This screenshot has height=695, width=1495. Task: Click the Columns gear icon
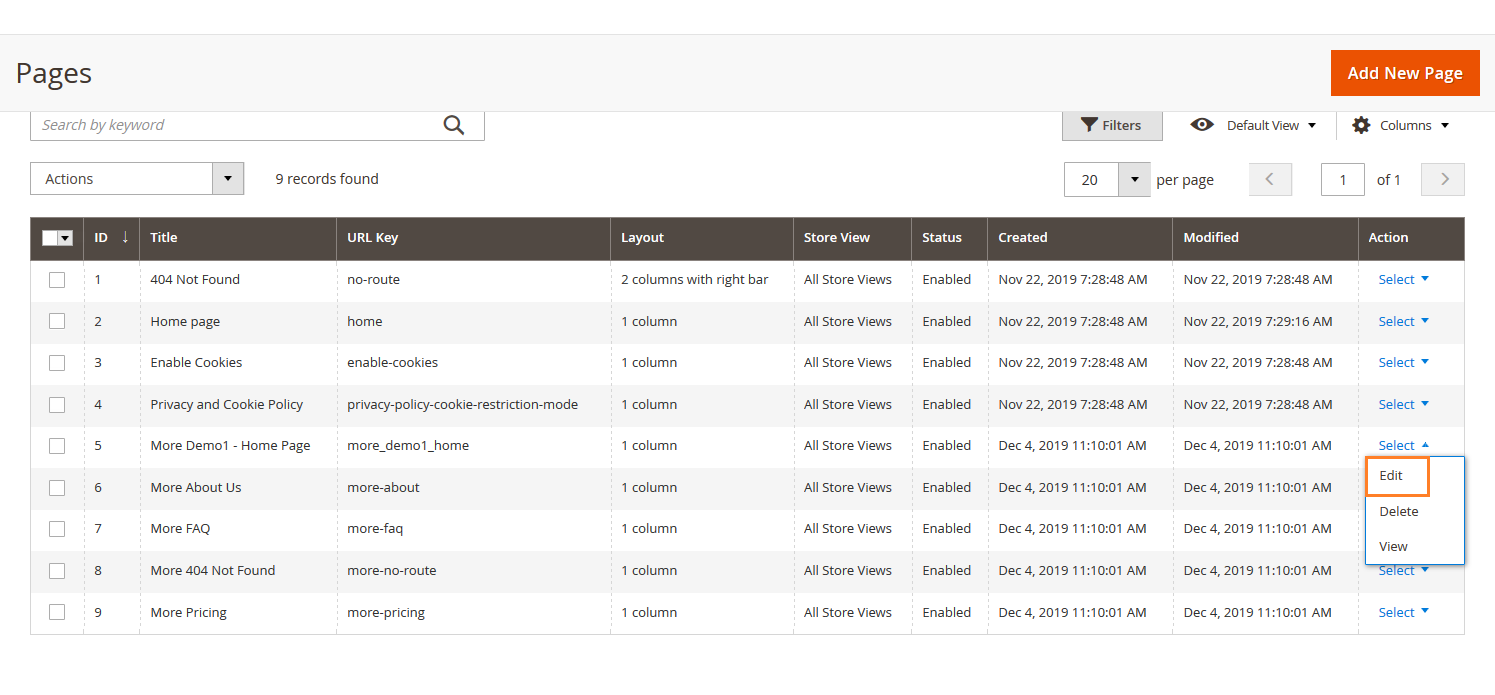1361,125
